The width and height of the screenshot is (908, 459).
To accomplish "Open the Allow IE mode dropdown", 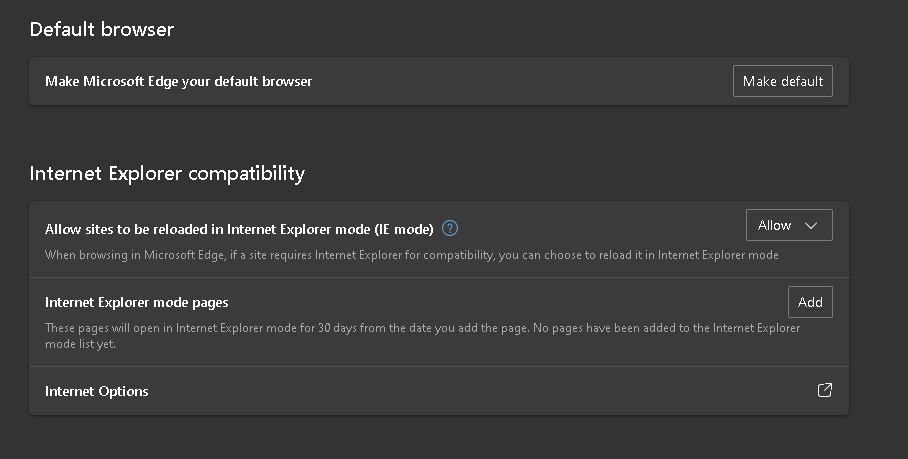I will pos(789,226).
